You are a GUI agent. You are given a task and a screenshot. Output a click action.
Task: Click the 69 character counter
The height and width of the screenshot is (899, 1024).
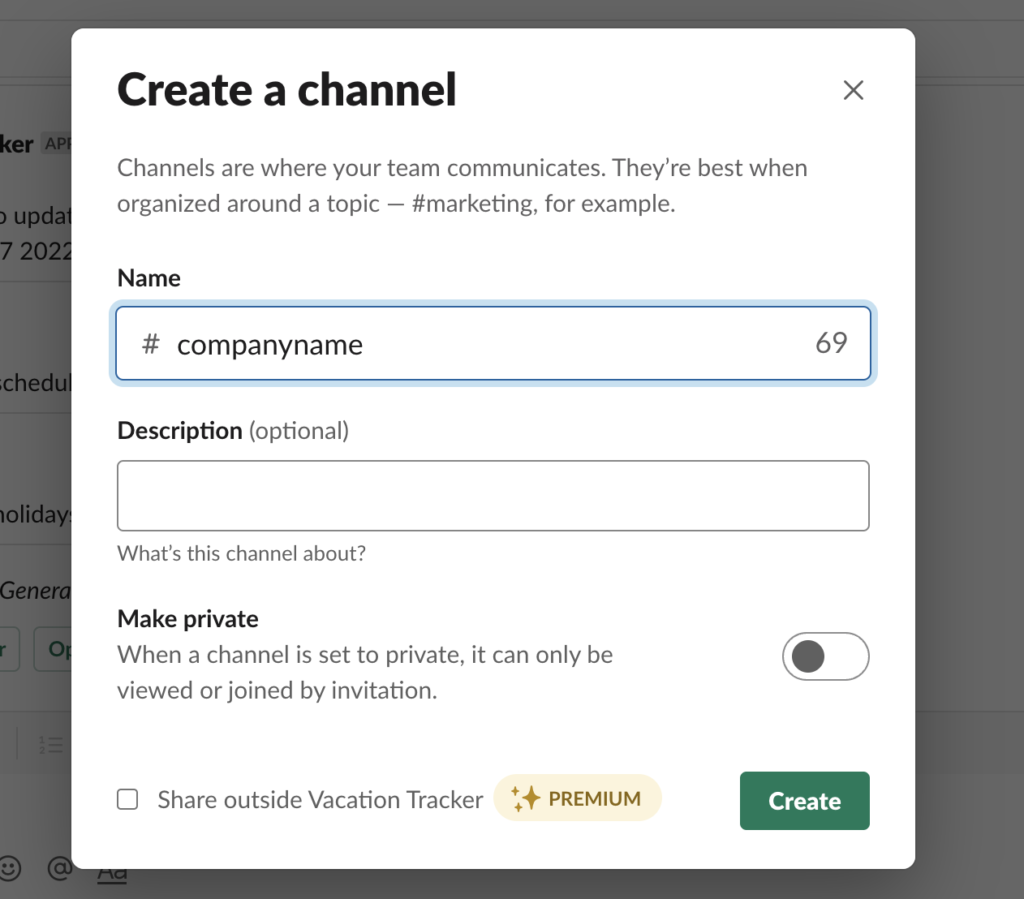831,343
